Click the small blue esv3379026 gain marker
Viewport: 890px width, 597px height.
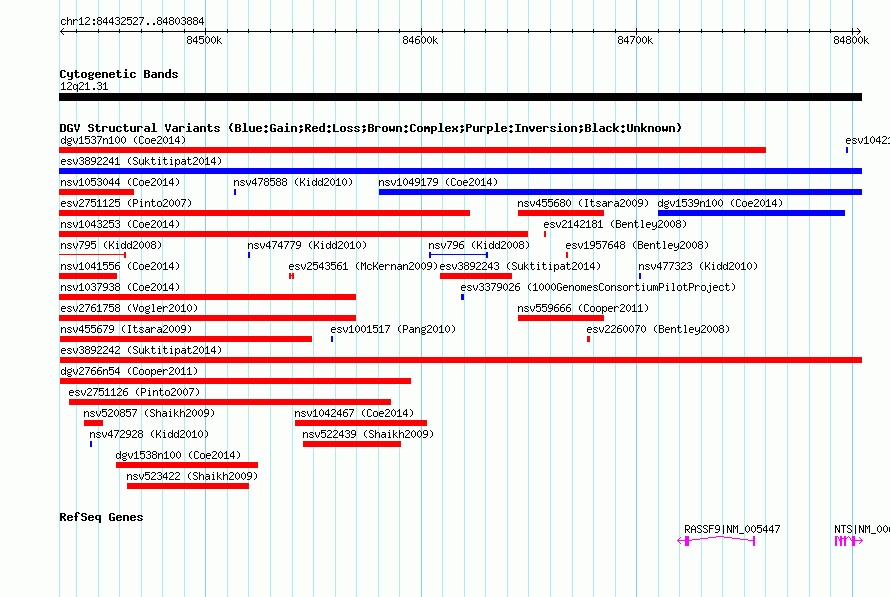click(463, 297)
